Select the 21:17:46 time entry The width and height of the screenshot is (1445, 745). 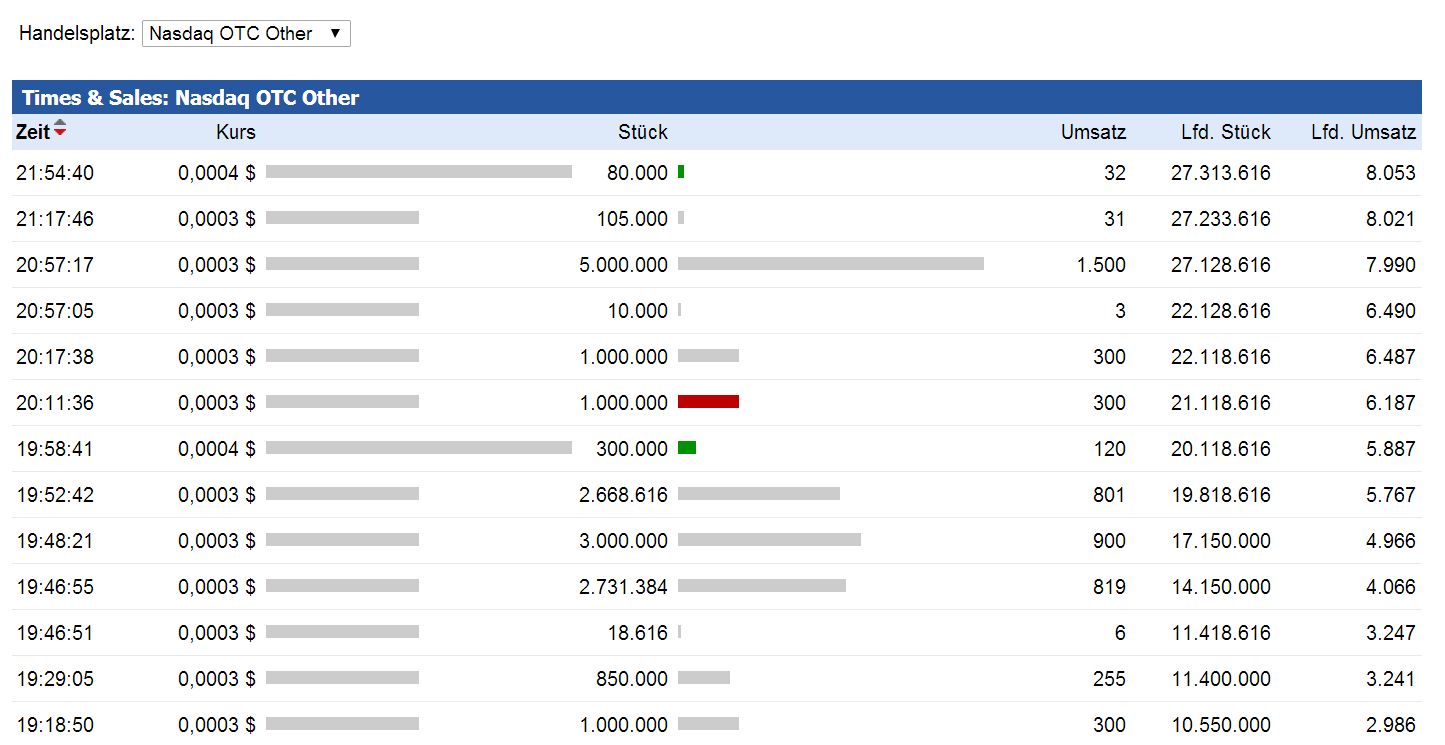[x=55, y=219]
